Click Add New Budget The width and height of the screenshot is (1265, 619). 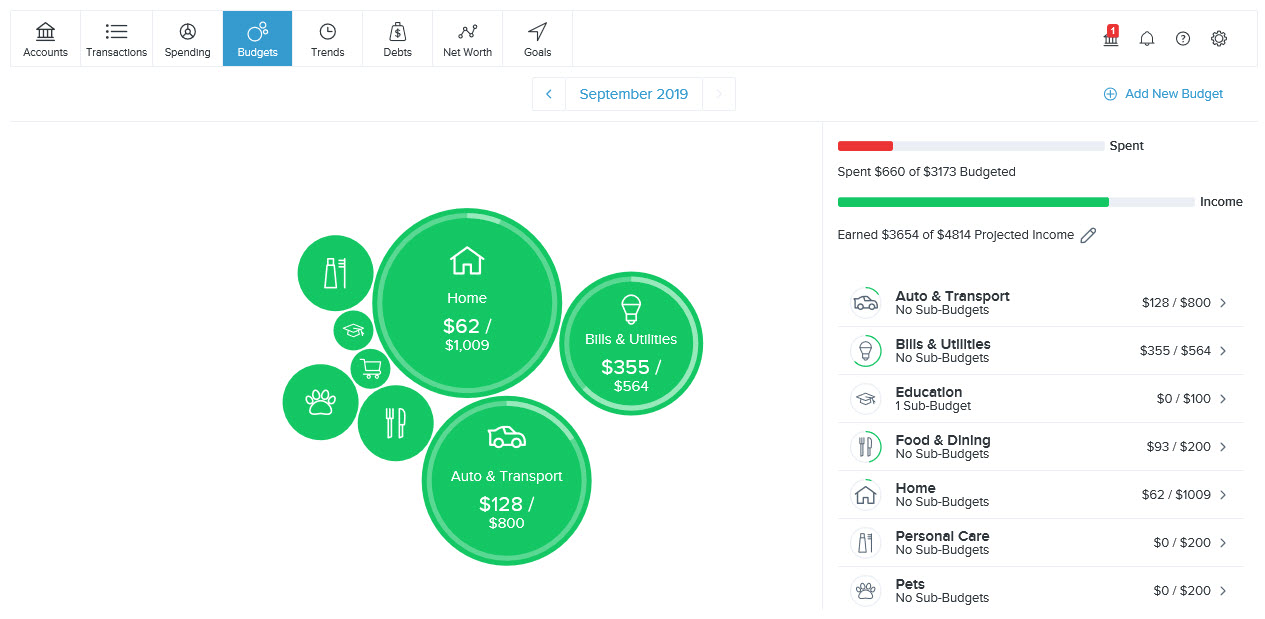coord(1163,94)
